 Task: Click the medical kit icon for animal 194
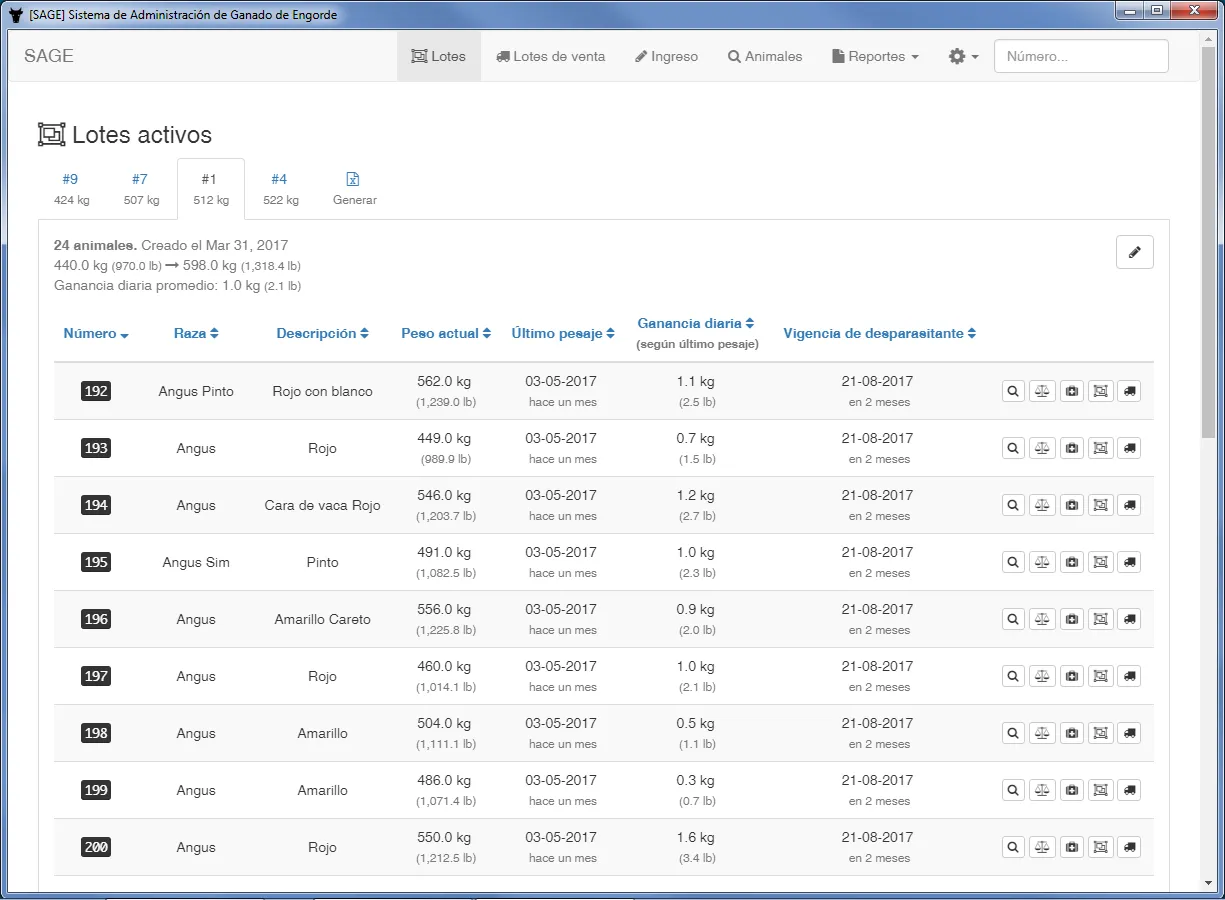pyautogui.click(x=1071, y=505)
